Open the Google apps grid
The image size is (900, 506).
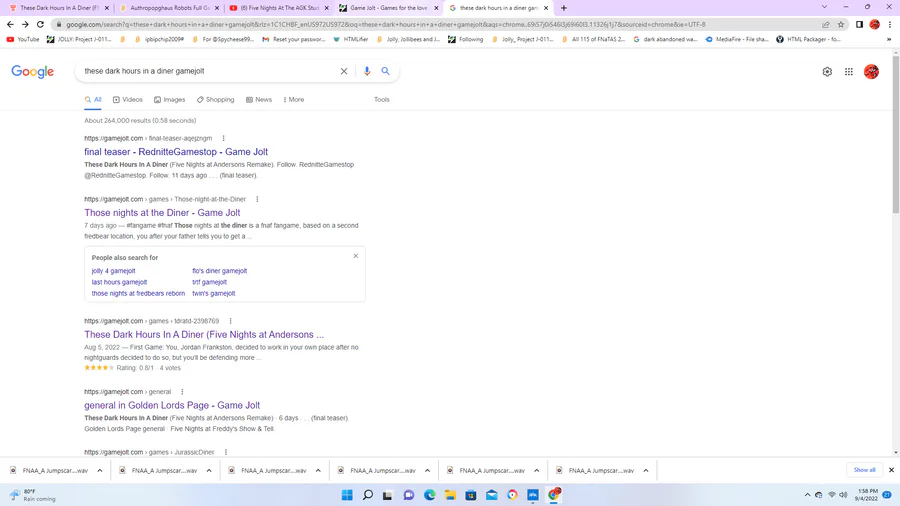tap(849, 72)
